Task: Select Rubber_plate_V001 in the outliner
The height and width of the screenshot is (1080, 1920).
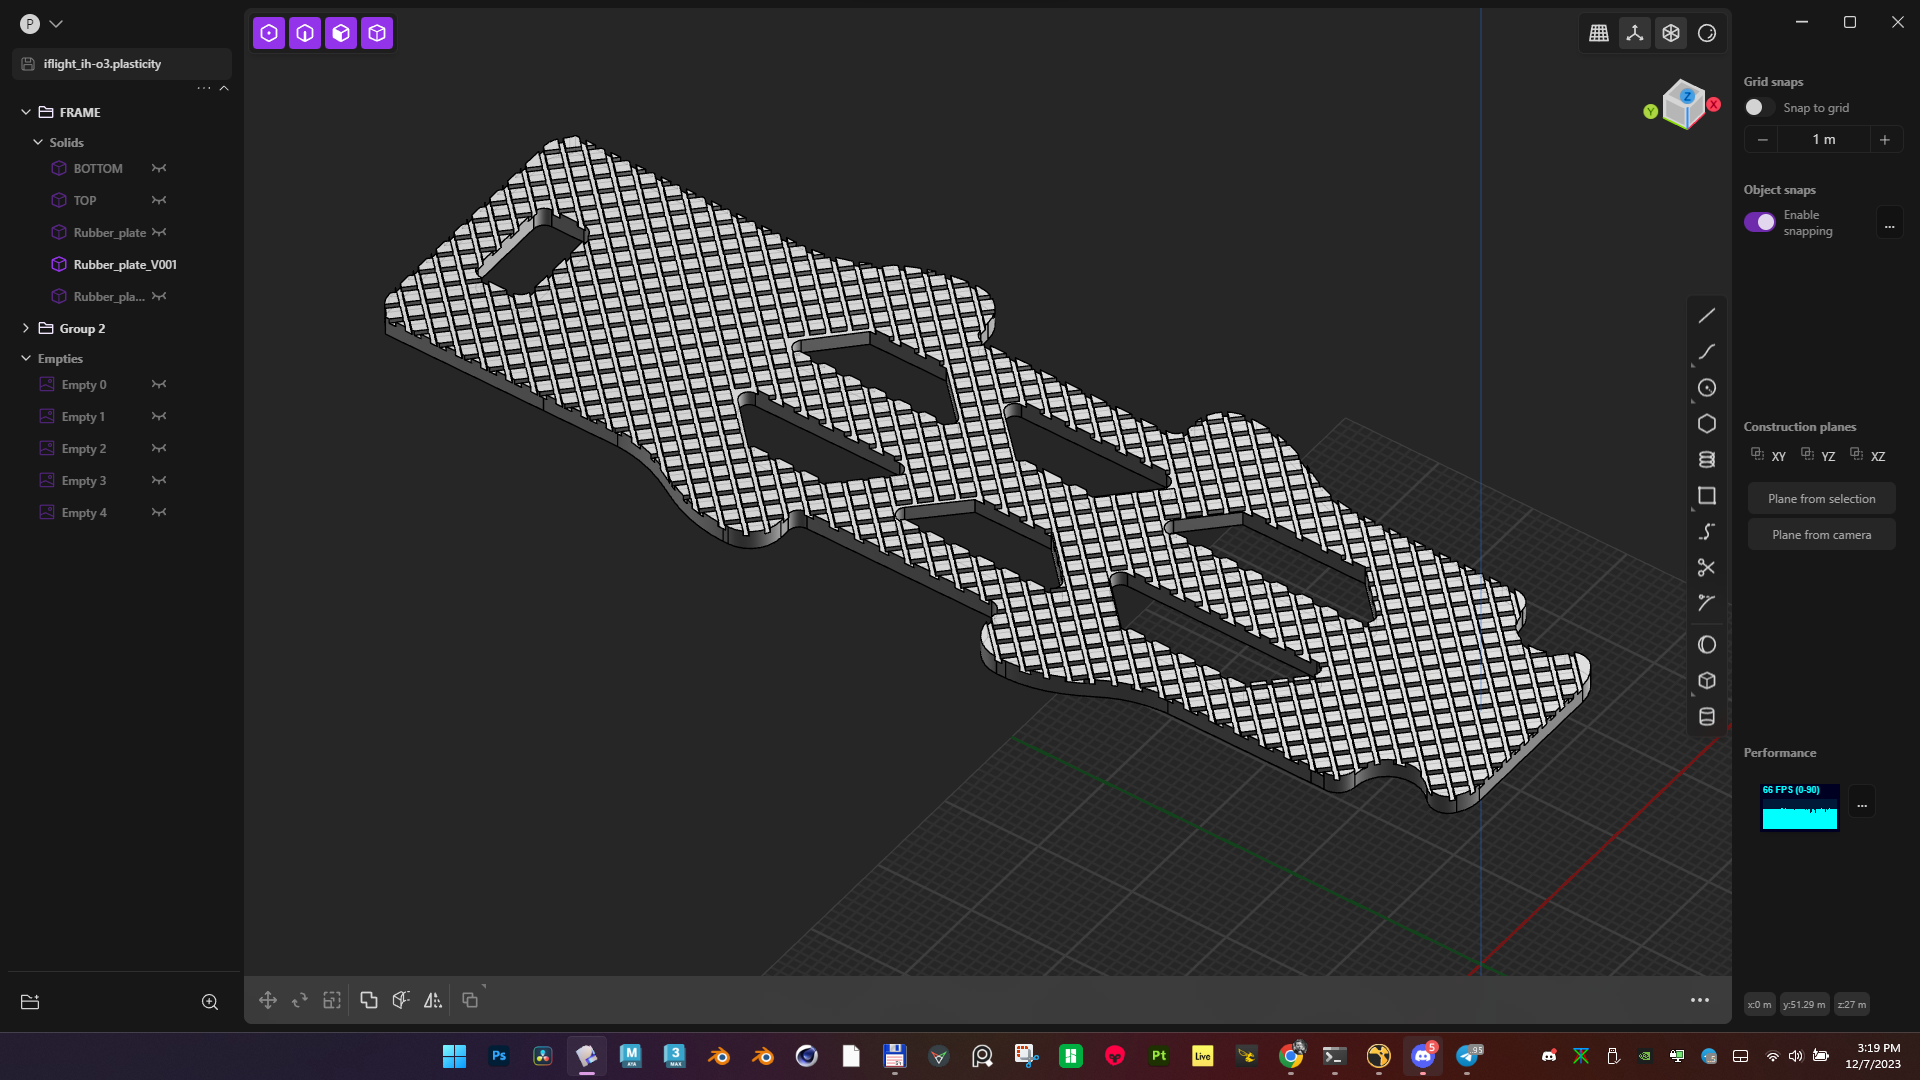Action: tap(124, 265)
